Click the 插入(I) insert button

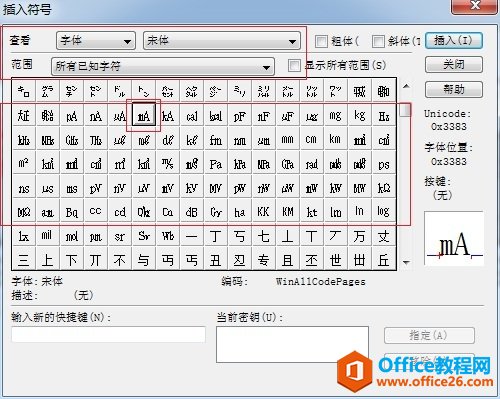(x=454, y=41)
